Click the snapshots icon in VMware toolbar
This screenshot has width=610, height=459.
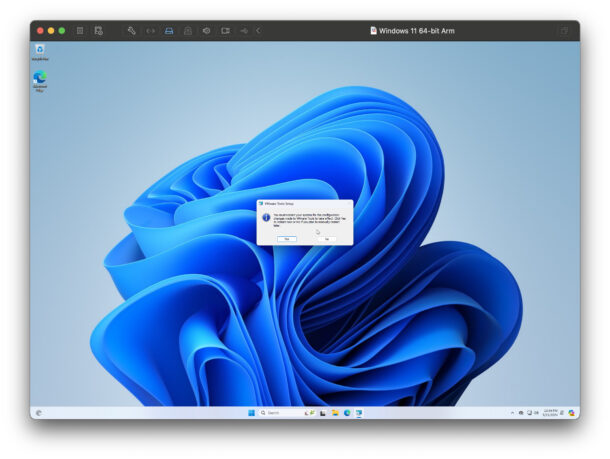[98, 31]
